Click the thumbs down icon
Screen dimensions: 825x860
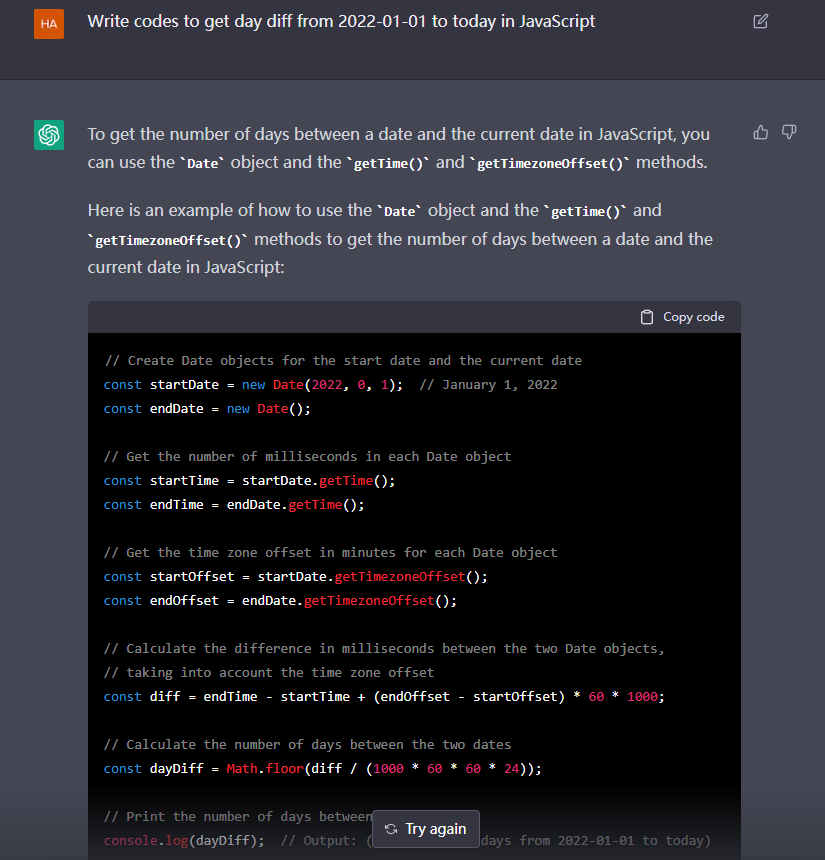click(x=789, y=132)
